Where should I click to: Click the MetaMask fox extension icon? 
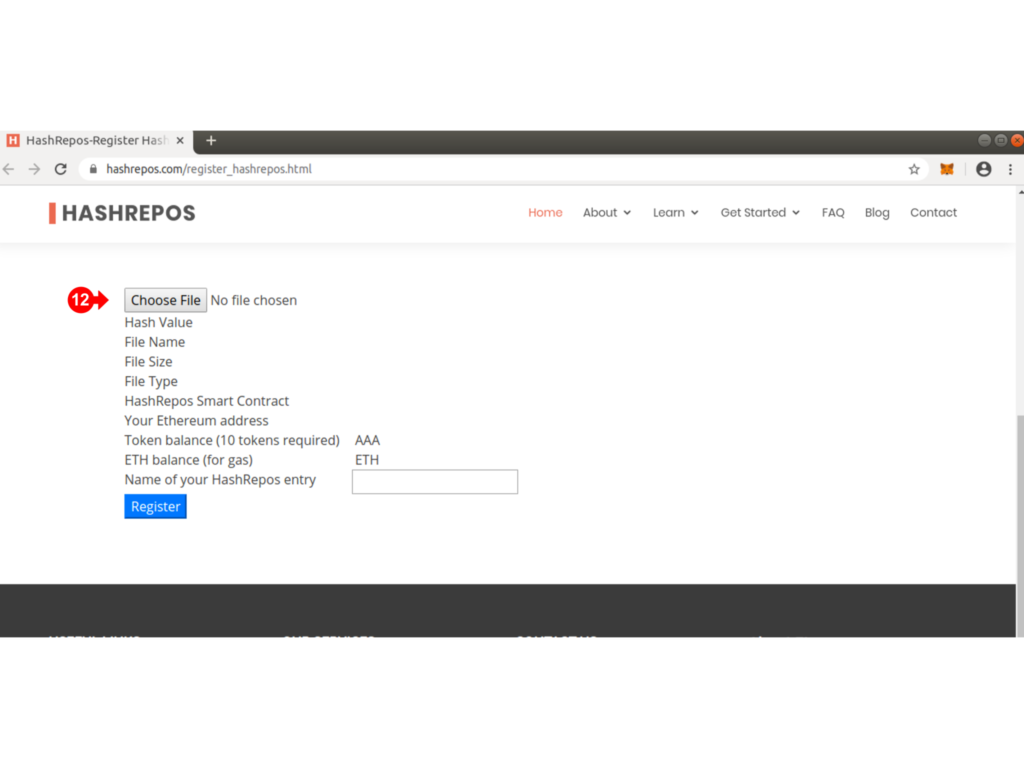pos(946,169)
